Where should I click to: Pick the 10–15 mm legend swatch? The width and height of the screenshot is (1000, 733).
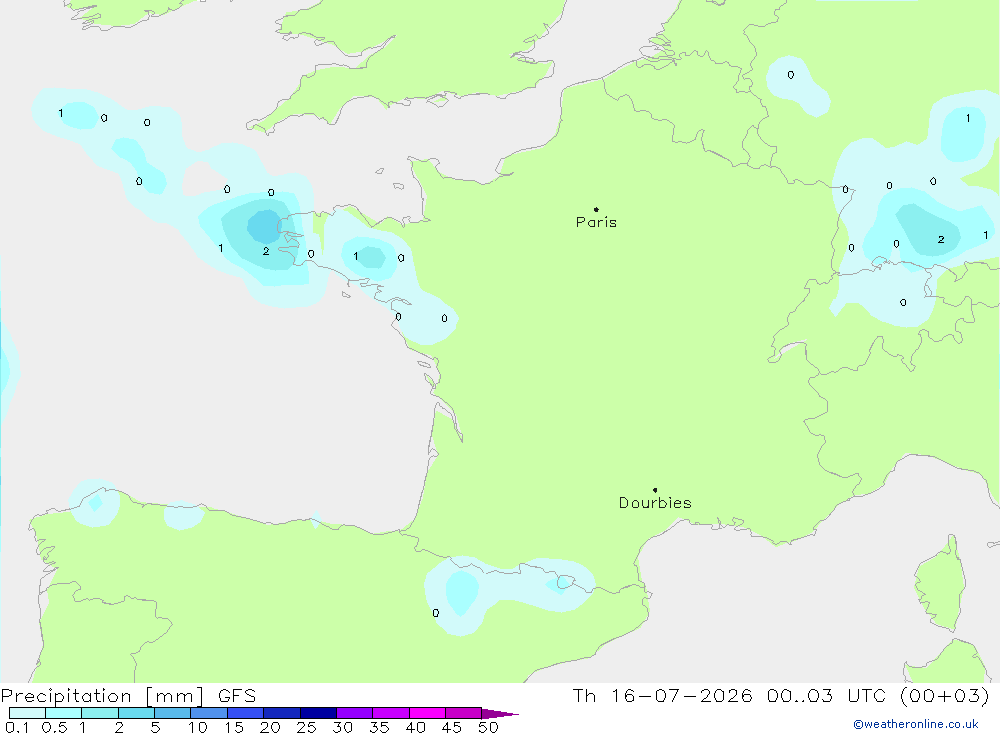[x=209, y=713]
